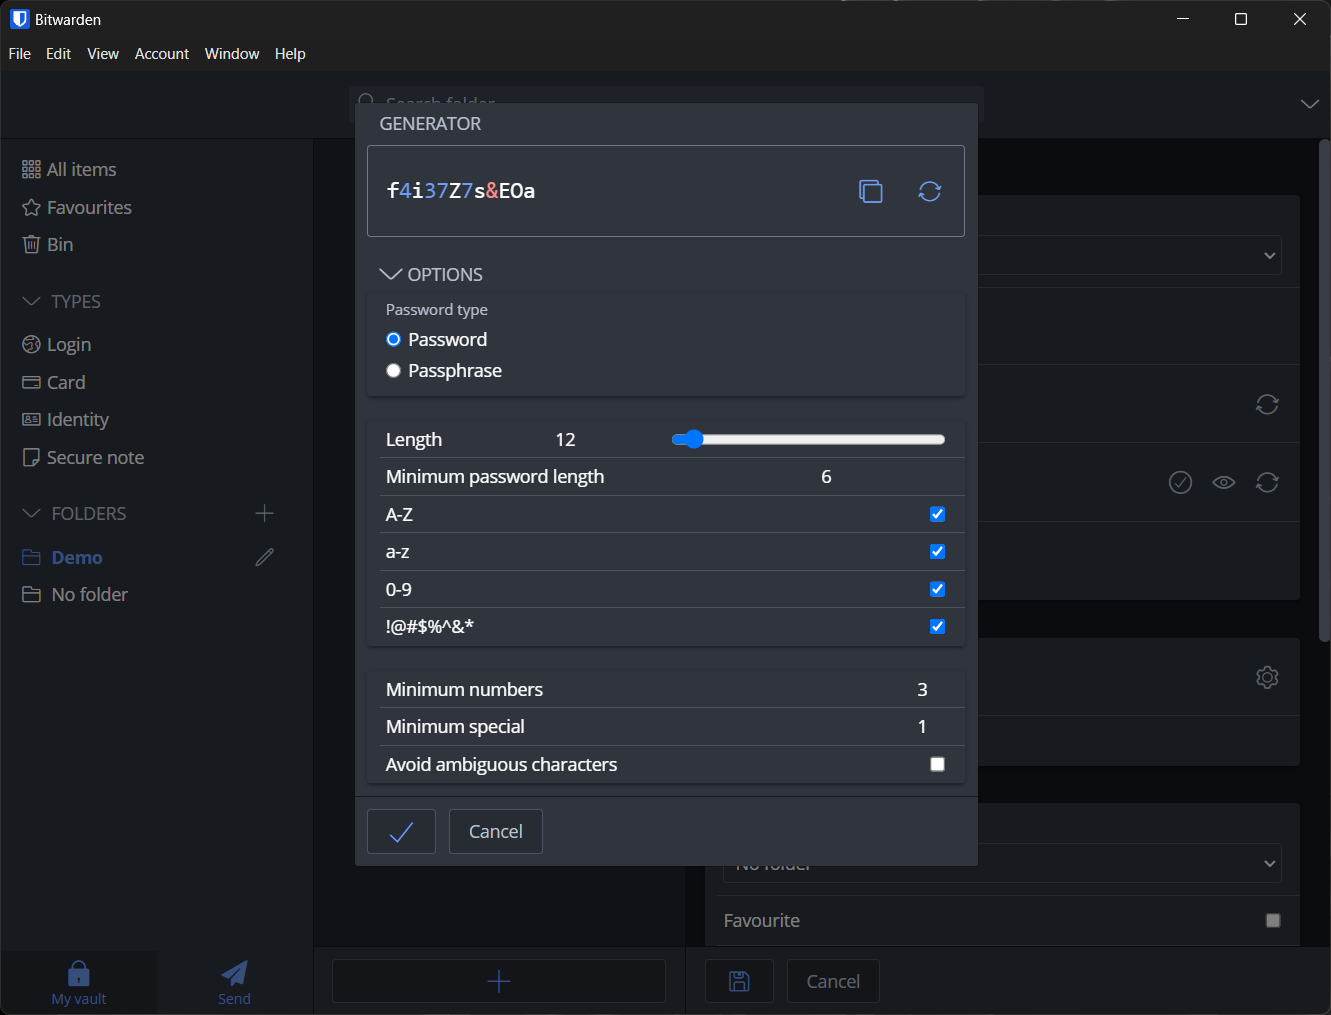Collapse the FOLDERS section
The height and width of the screenshot is (1015, 1331).
coord(74,513)
